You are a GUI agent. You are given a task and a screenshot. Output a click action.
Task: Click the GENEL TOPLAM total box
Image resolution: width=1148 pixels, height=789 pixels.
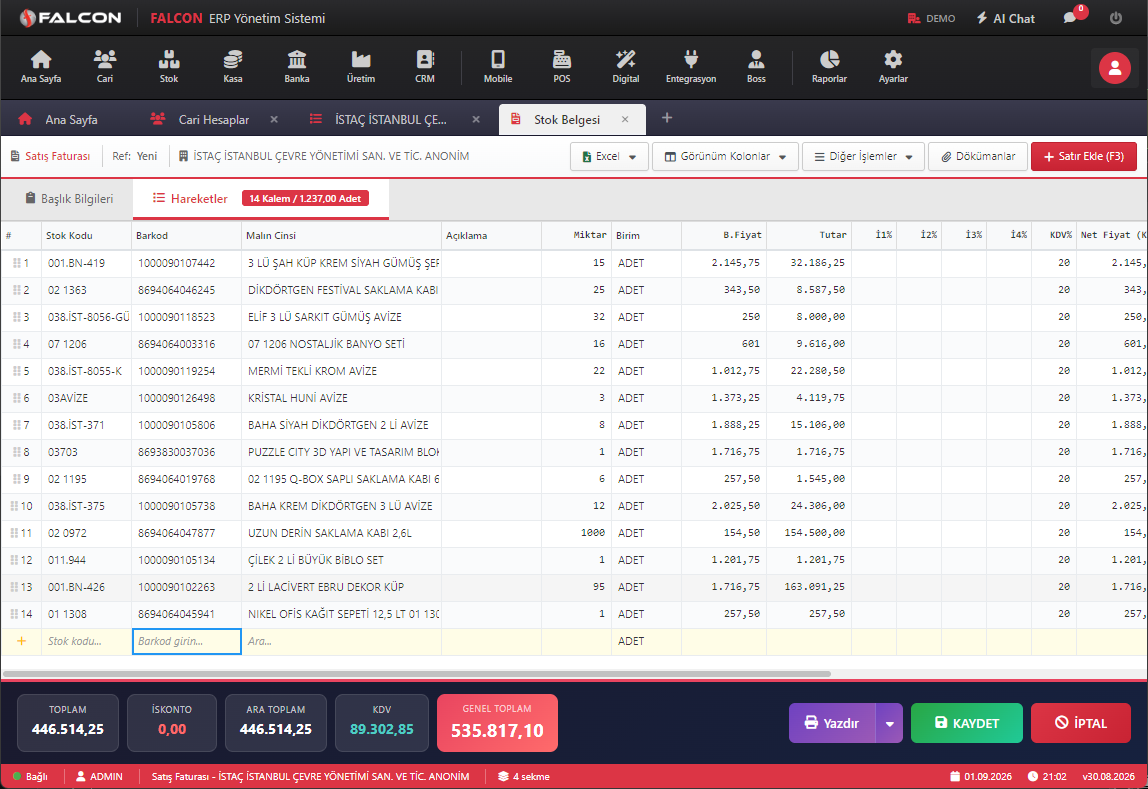pos(497,723)
